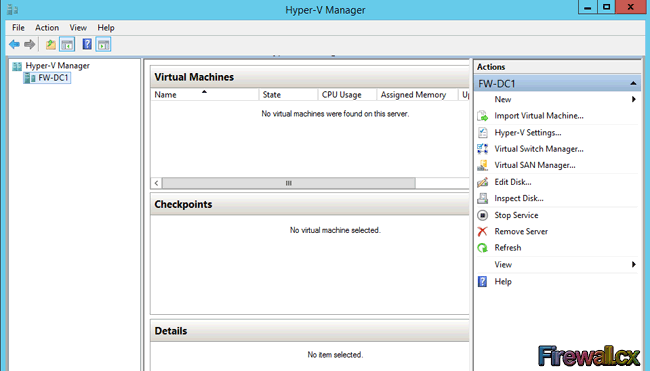Expand the New submenu arrow
Screen dimensions: 650x371
click(x=633, y=99)
